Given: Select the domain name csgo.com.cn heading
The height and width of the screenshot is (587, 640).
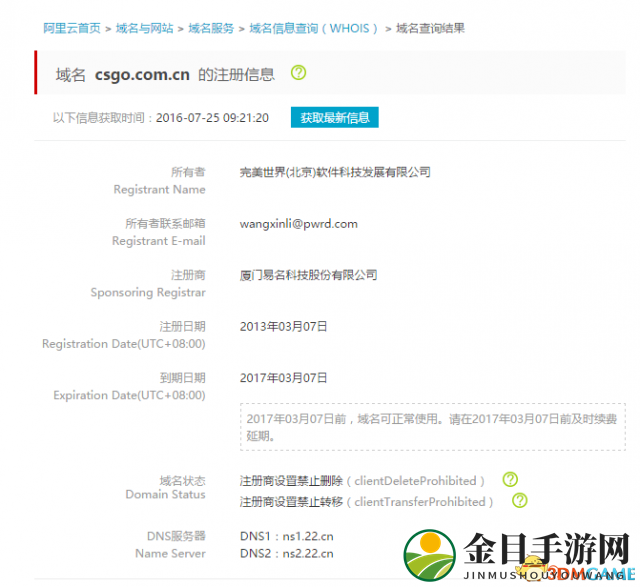Looking at the screenshot, I should pos(142,75).
